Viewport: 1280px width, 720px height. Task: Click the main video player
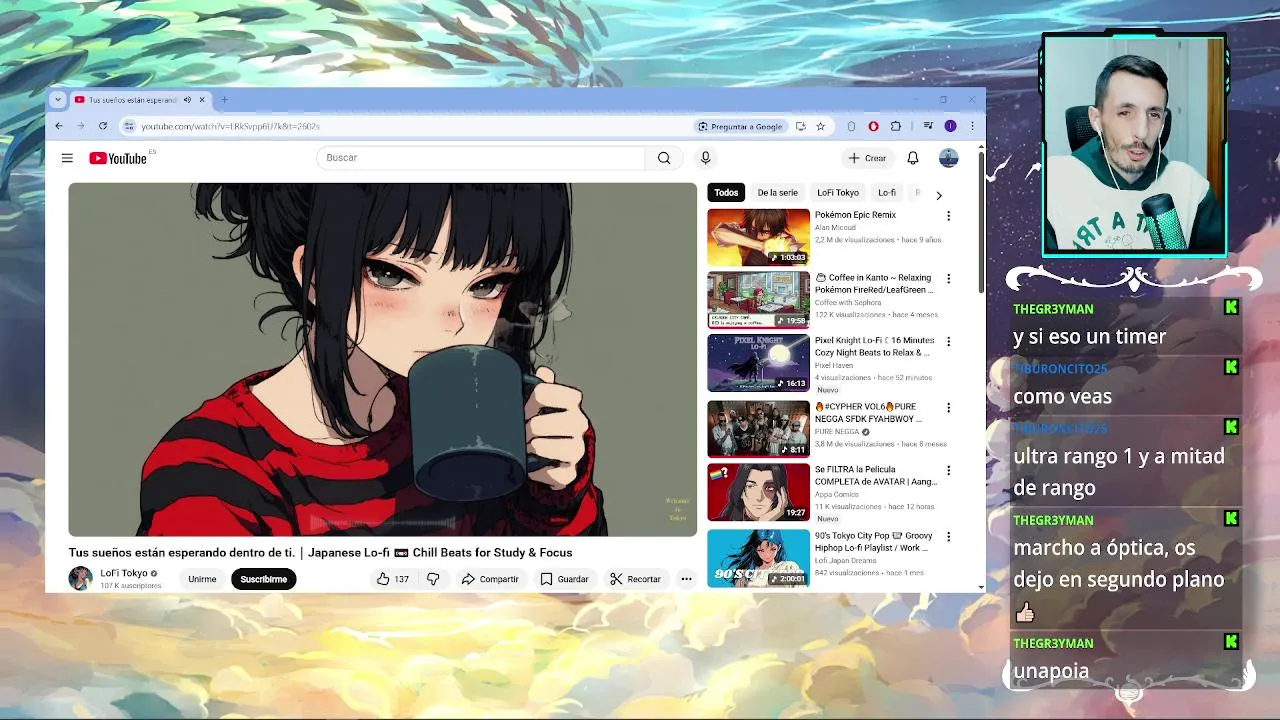[382, 359]
